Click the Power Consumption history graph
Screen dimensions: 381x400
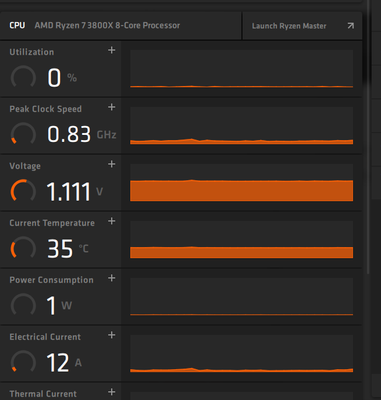coord(242,297)
